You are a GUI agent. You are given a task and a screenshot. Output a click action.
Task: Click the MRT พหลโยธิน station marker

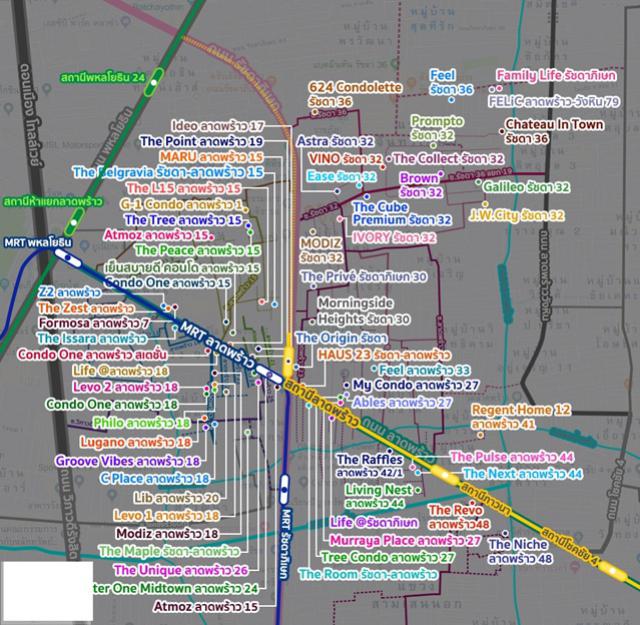click(x=68, y=258)
